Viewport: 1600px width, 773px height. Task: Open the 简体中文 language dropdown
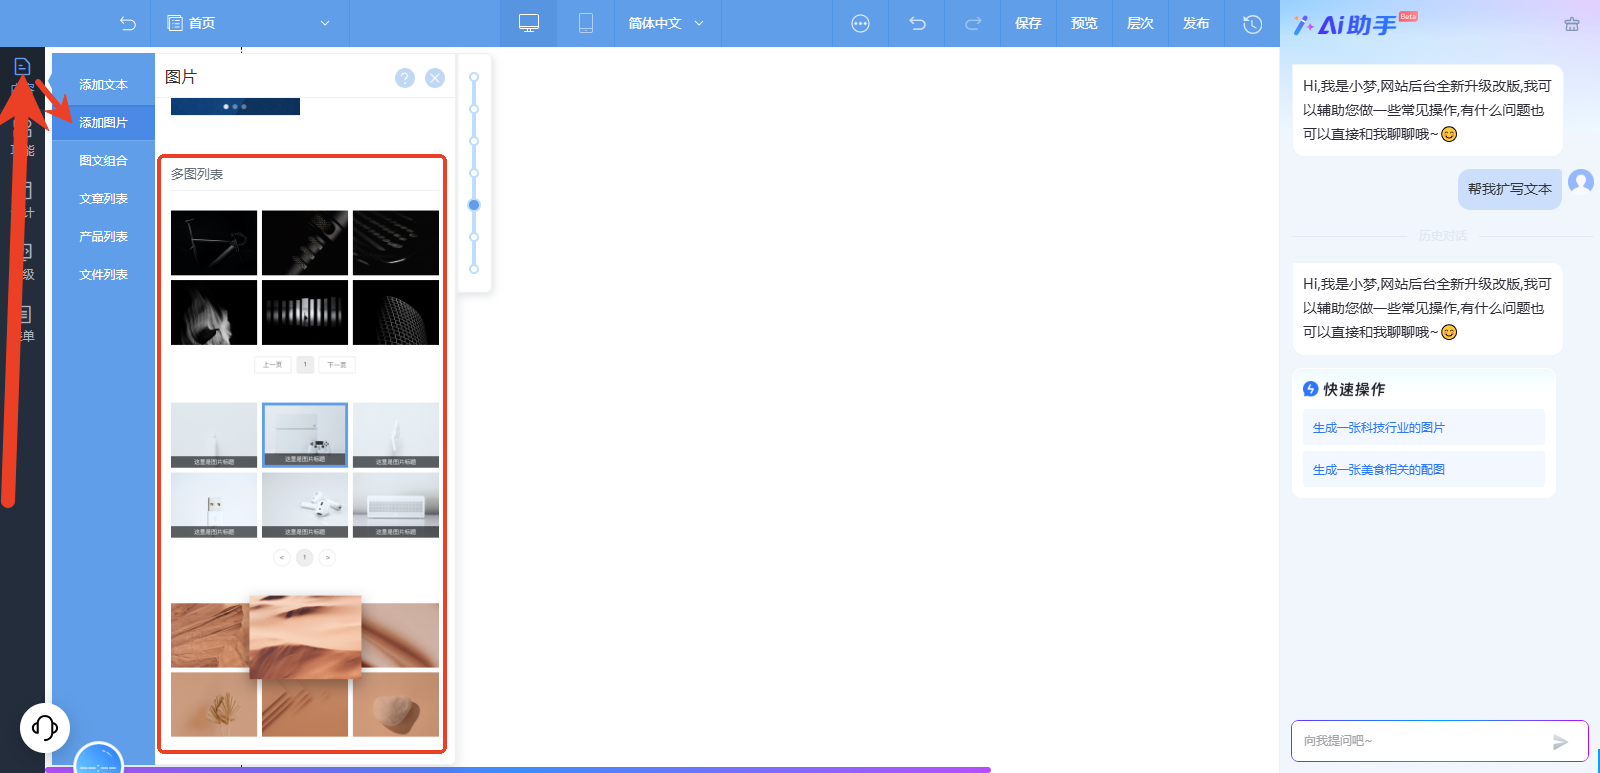pyautogui.click(x=666, y=23)
